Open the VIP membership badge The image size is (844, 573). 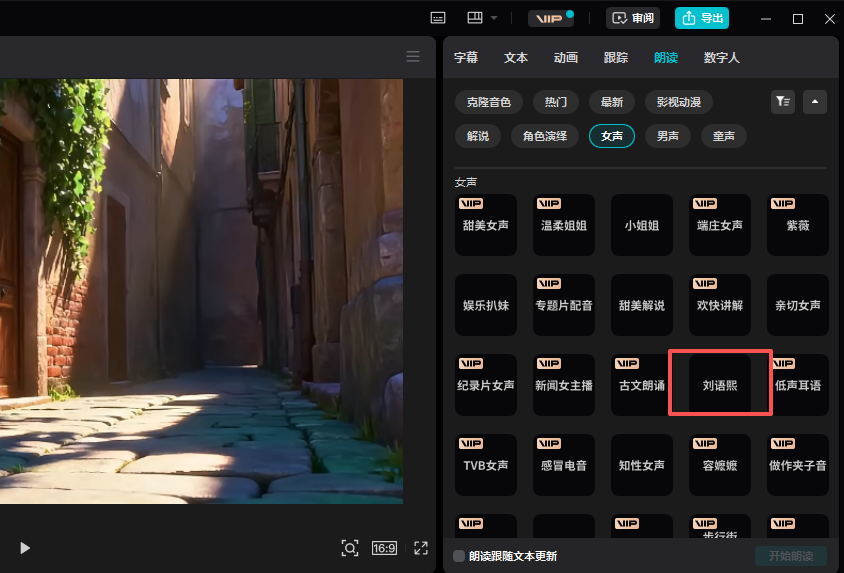click(x=549, y=18)
